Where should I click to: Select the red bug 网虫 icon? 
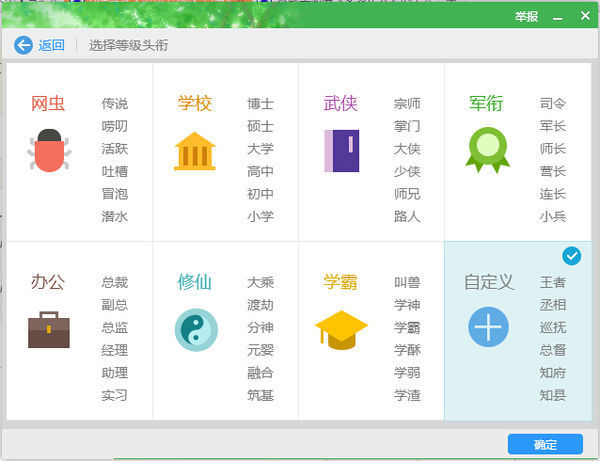[x=49, y=150]
